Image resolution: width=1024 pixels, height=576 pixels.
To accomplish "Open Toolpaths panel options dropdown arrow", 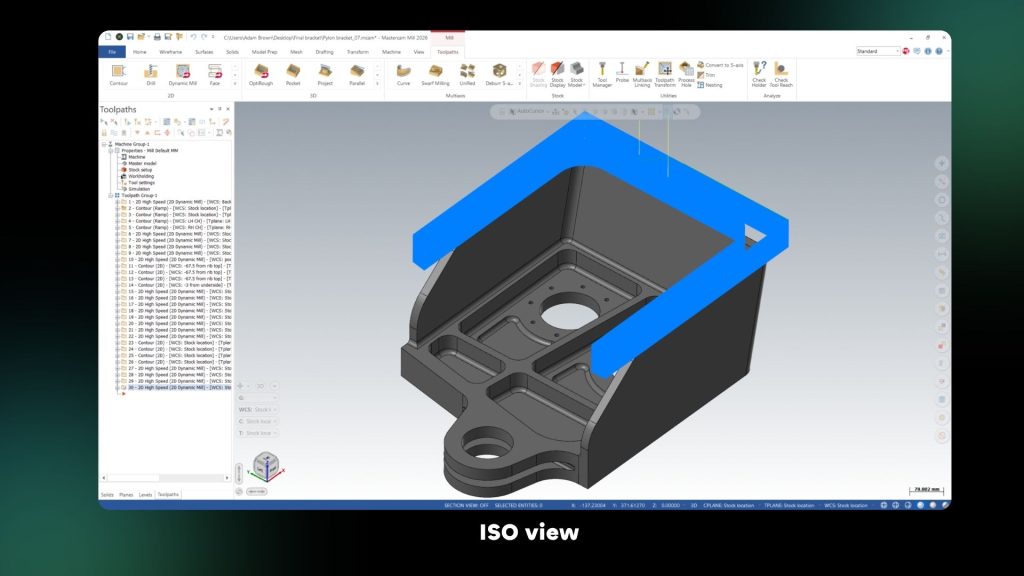I will 212,109.
